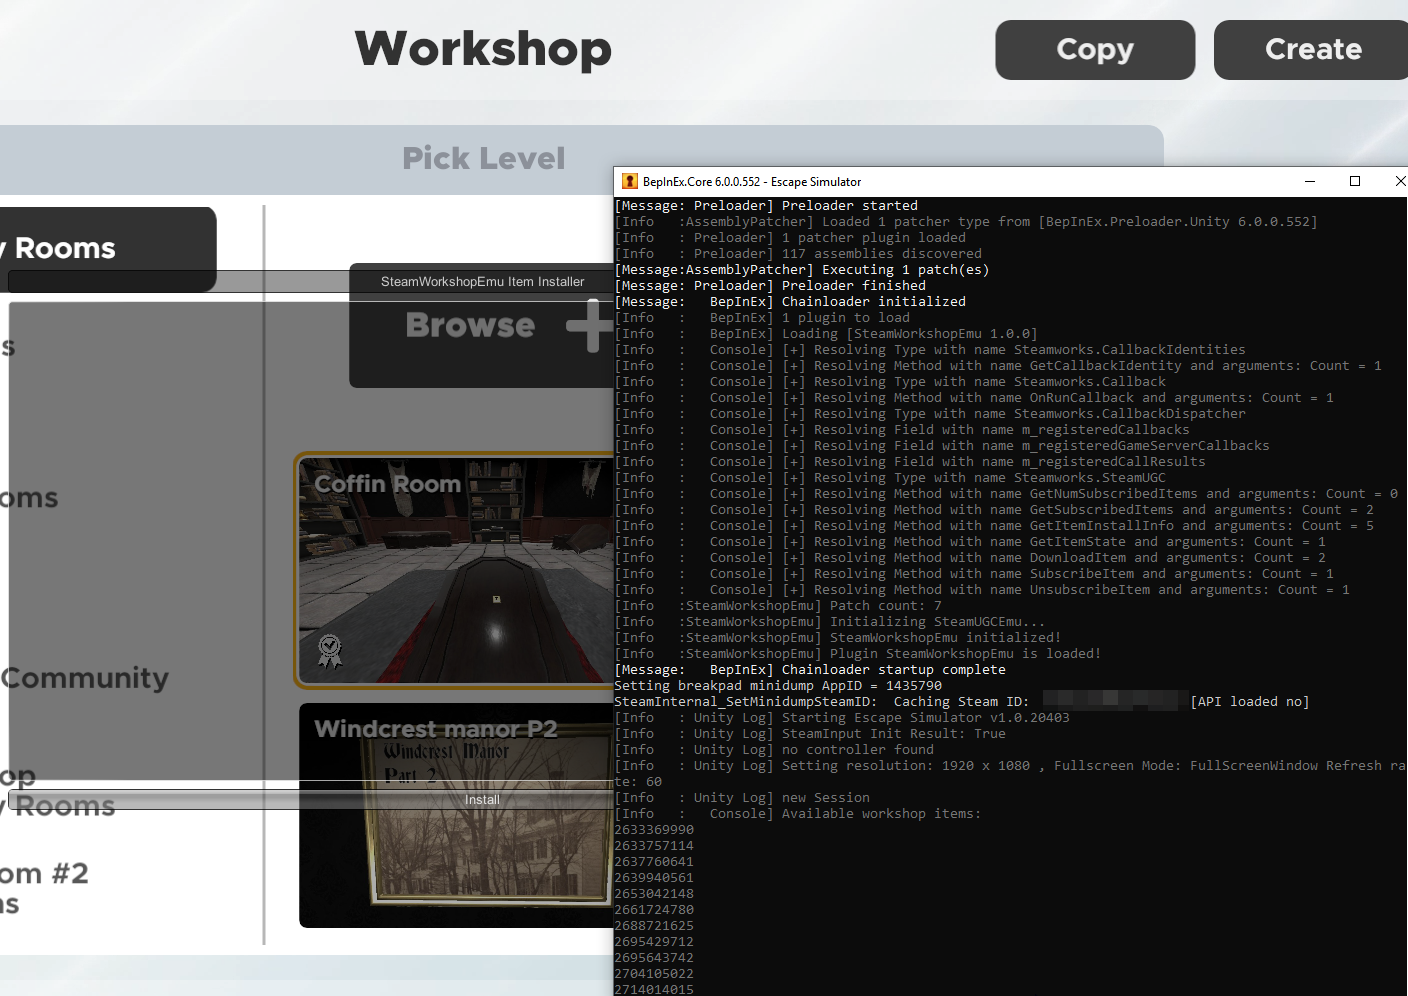1408x996 pixels.
Task: Click the Copy button
Action: pos(1095,50)
